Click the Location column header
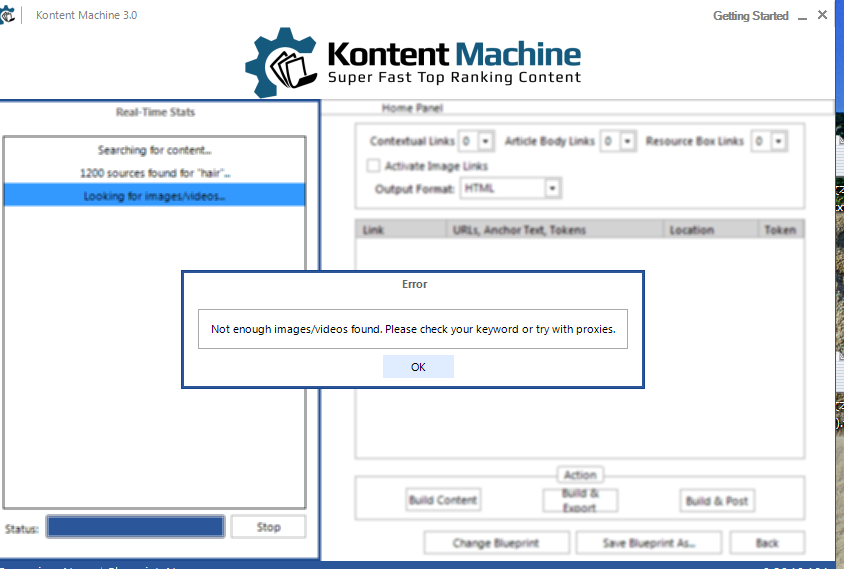 pyautogui.click(x=711, y=230)
